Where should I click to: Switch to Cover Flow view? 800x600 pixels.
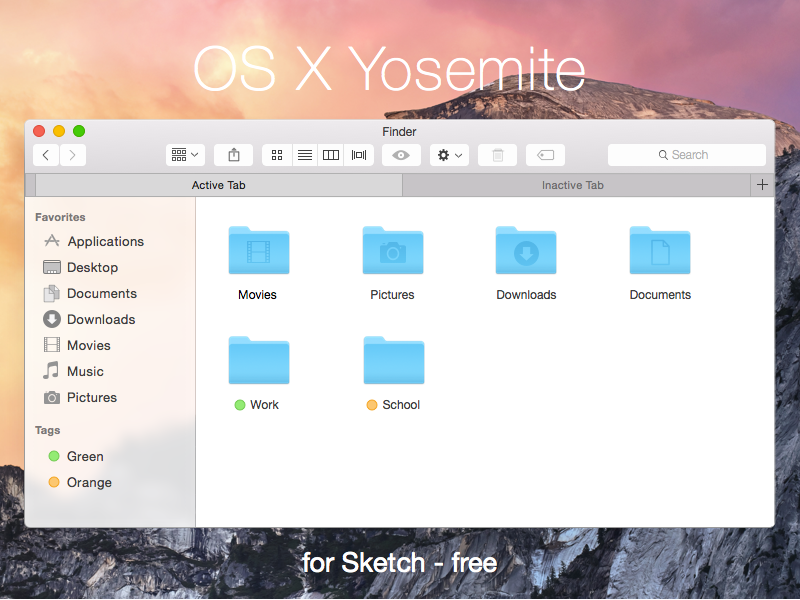point(359,155)
